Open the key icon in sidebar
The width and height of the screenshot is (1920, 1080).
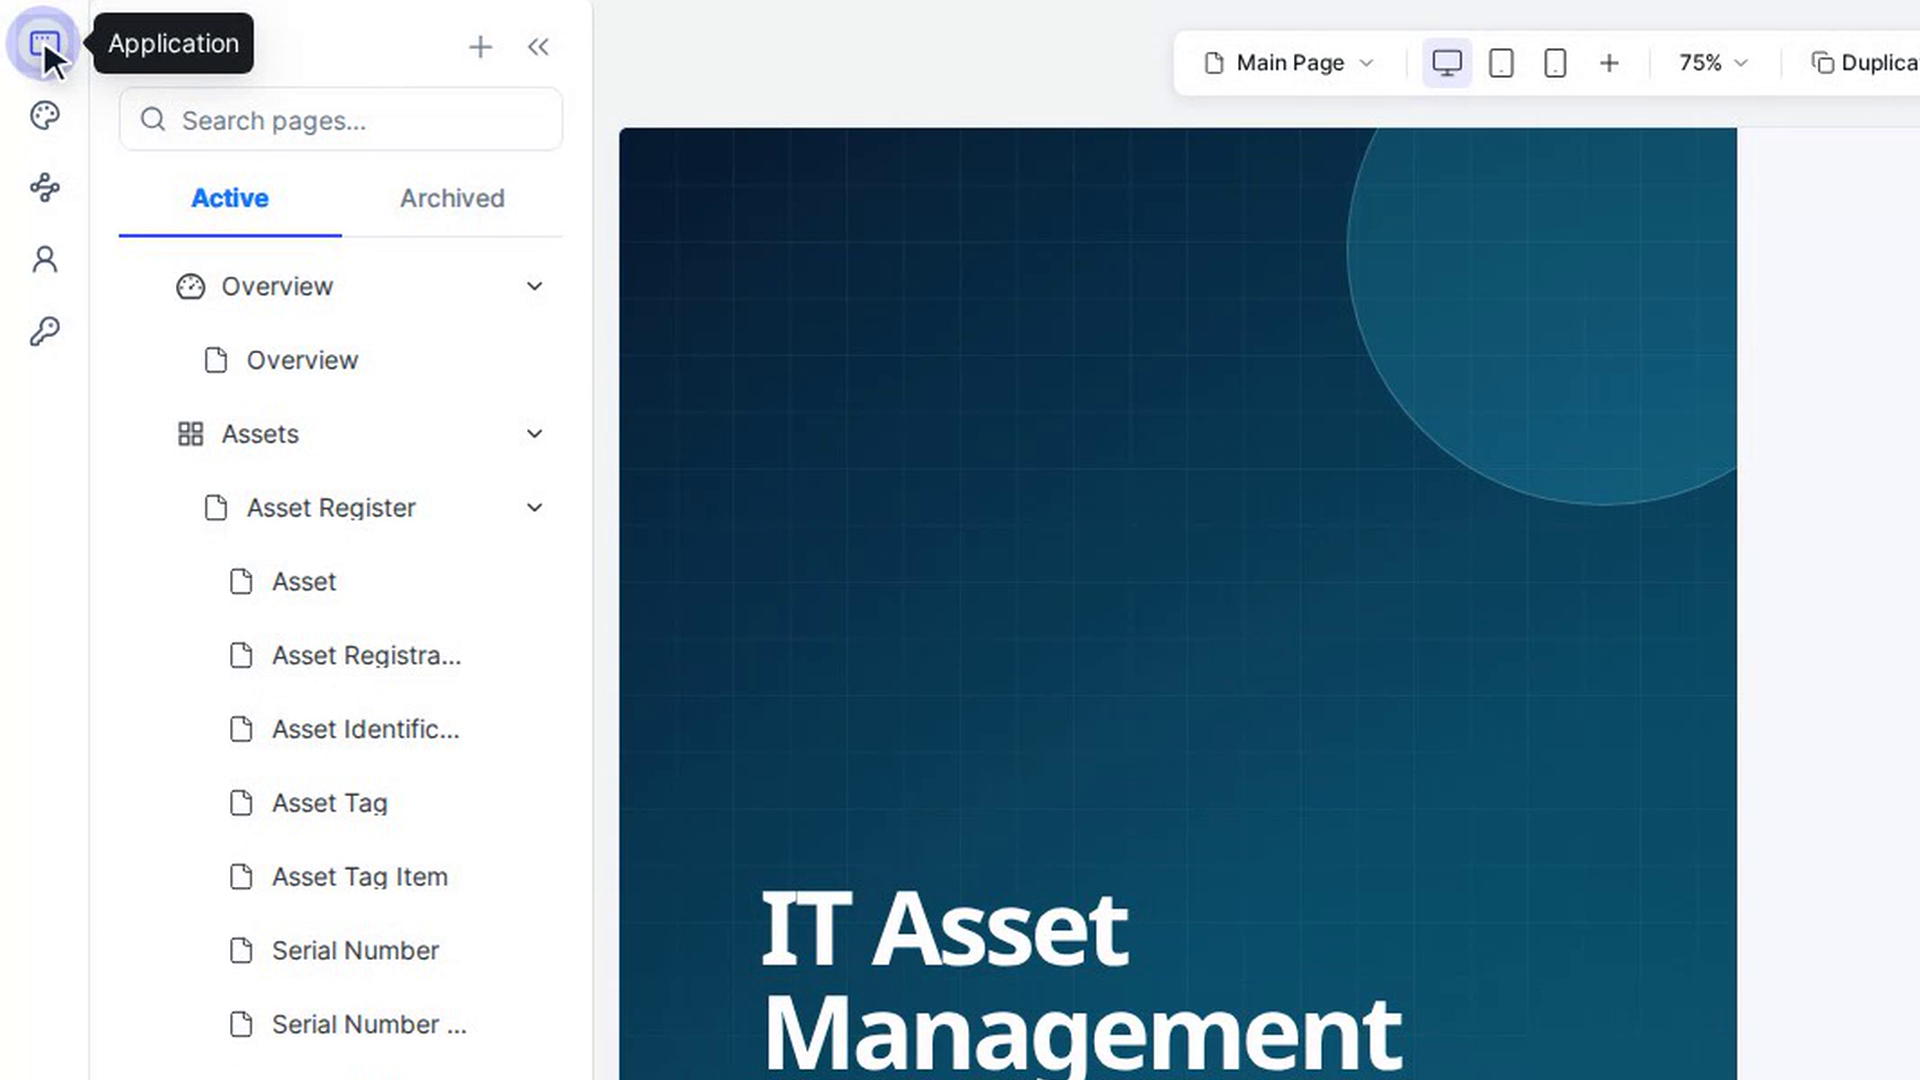pyautogui.click(x=44, y=331)
